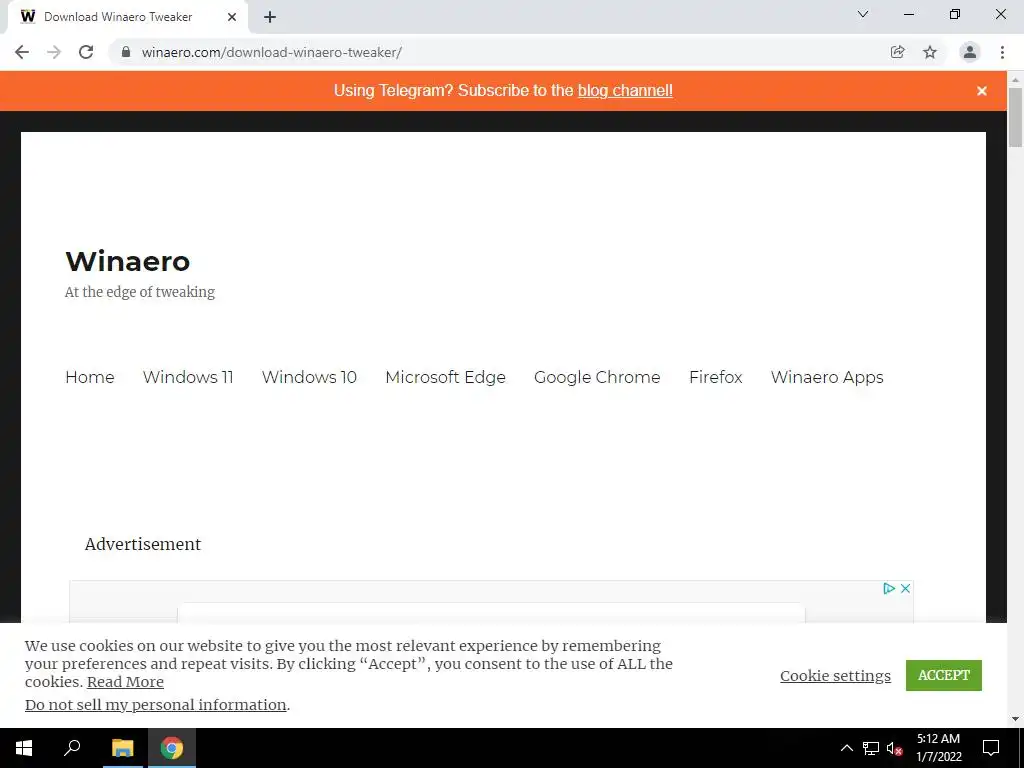Screen dimensions: 1024x768
Task: Accept cookies with the ACCEPT button
Action: [x=944, y=675]
